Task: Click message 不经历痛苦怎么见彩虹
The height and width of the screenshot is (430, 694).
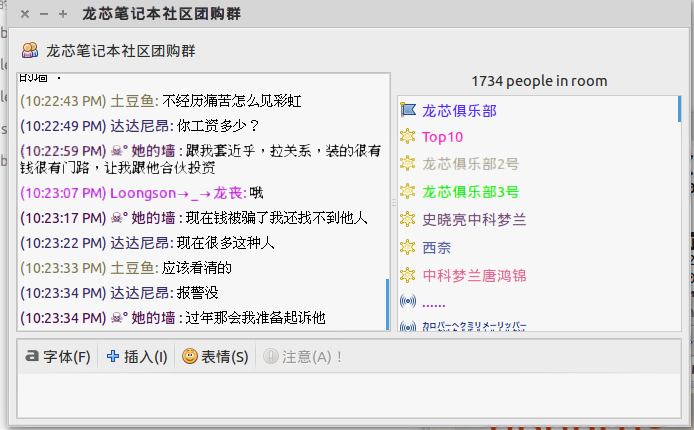Action: pos(231,101)
